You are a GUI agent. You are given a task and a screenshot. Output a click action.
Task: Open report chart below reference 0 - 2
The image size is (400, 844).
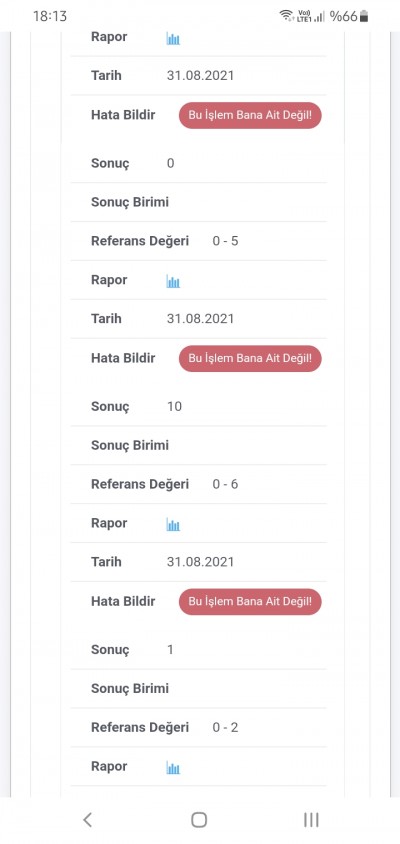[x=173, y=768]
